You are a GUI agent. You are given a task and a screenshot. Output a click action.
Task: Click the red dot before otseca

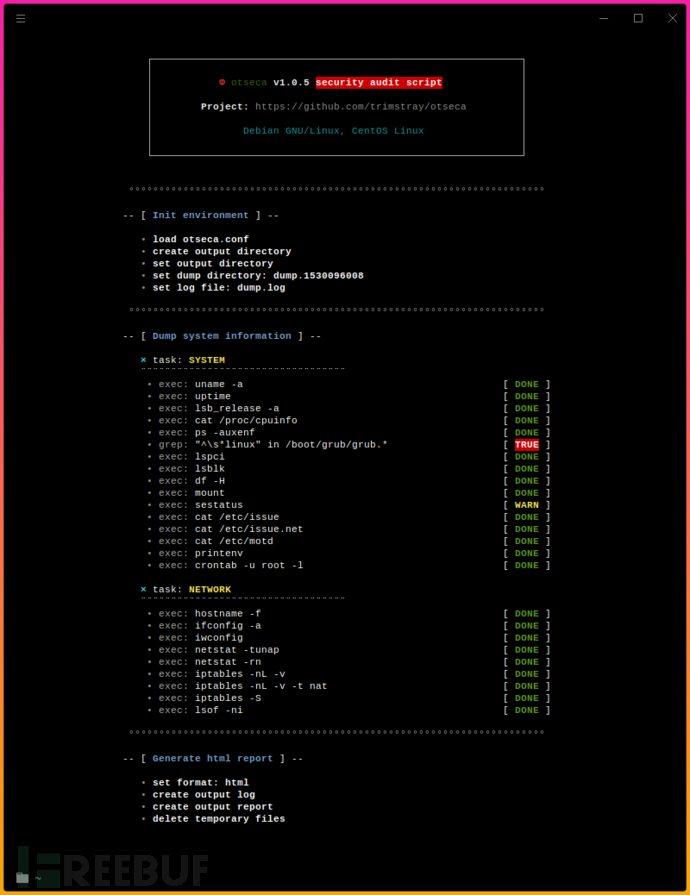coord(222,82)
